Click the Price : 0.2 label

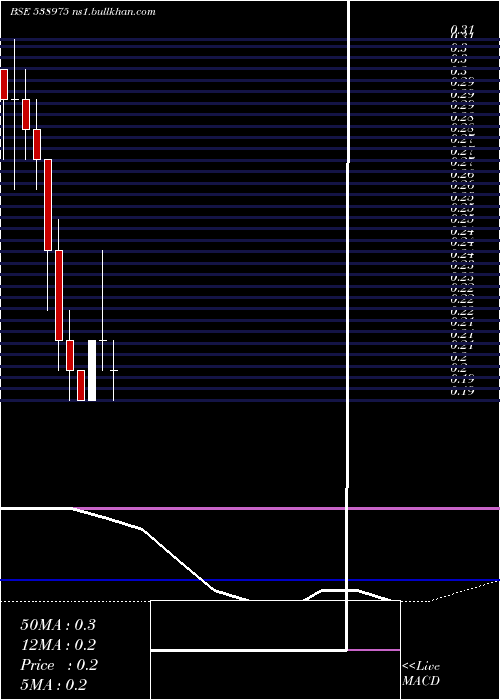coord(58,665)
